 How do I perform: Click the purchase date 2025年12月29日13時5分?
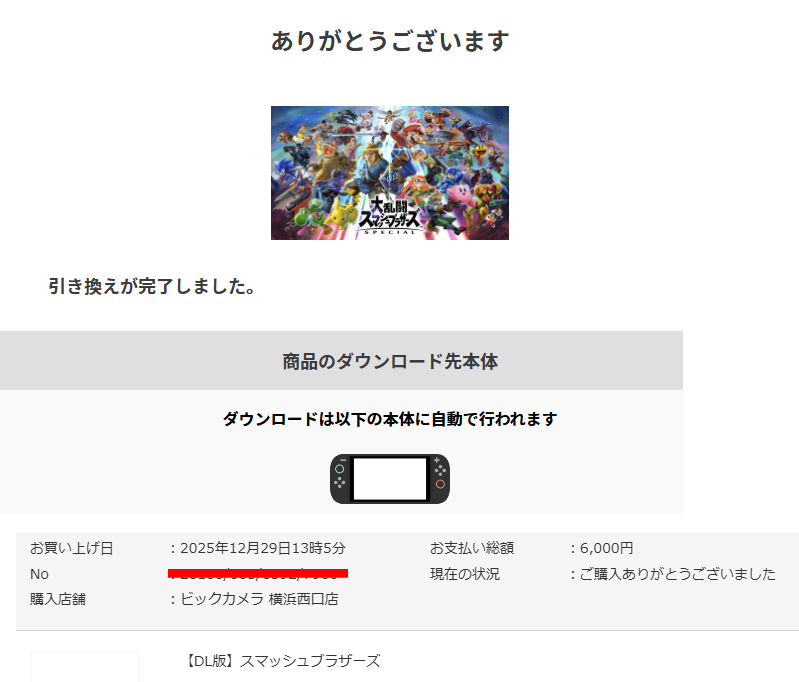[x=262, y=548]
